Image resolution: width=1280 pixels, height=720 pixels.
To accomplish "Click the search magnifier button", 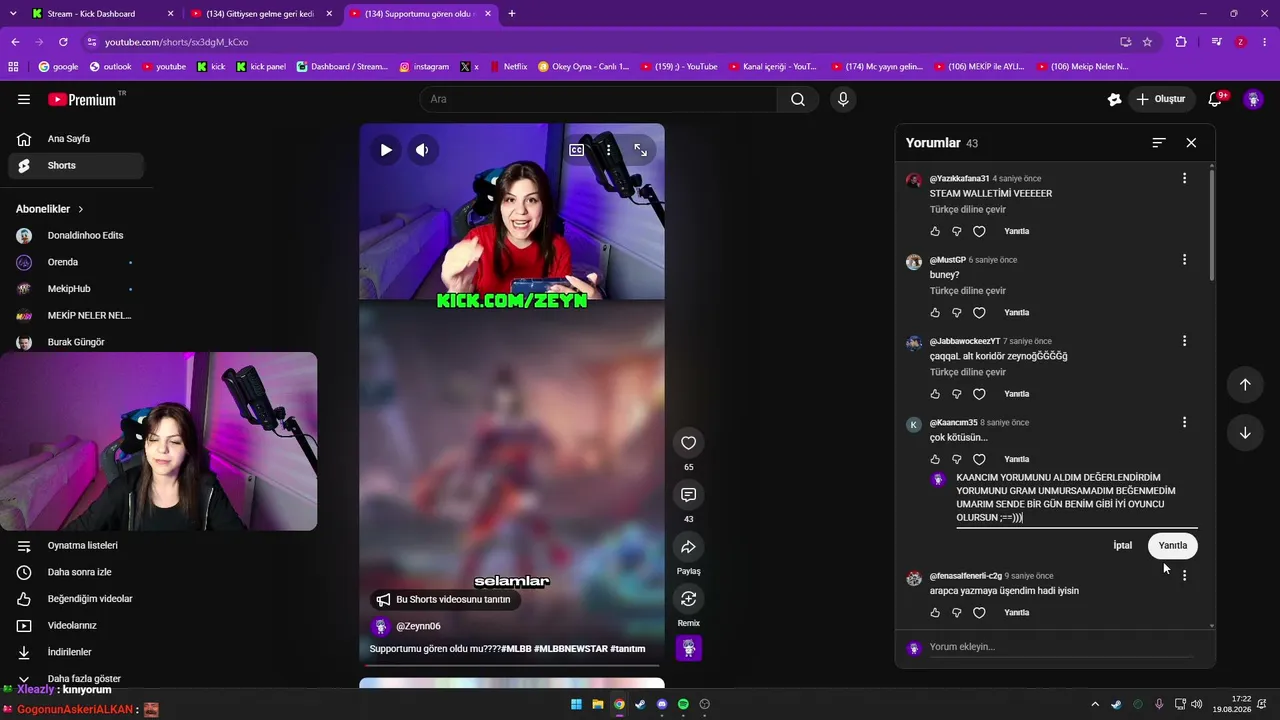I will (x=798, y=99).
